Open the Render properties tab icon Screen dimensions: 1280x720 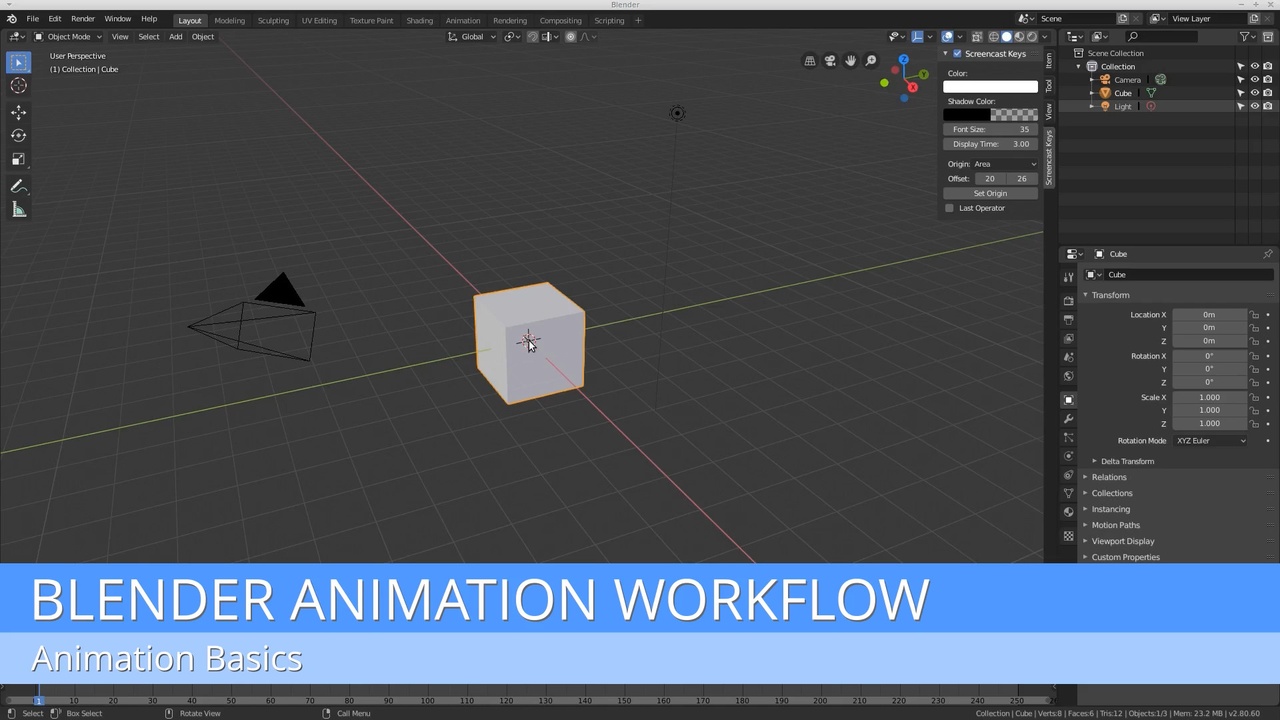pyautogui.click(x=1069, y=301)
